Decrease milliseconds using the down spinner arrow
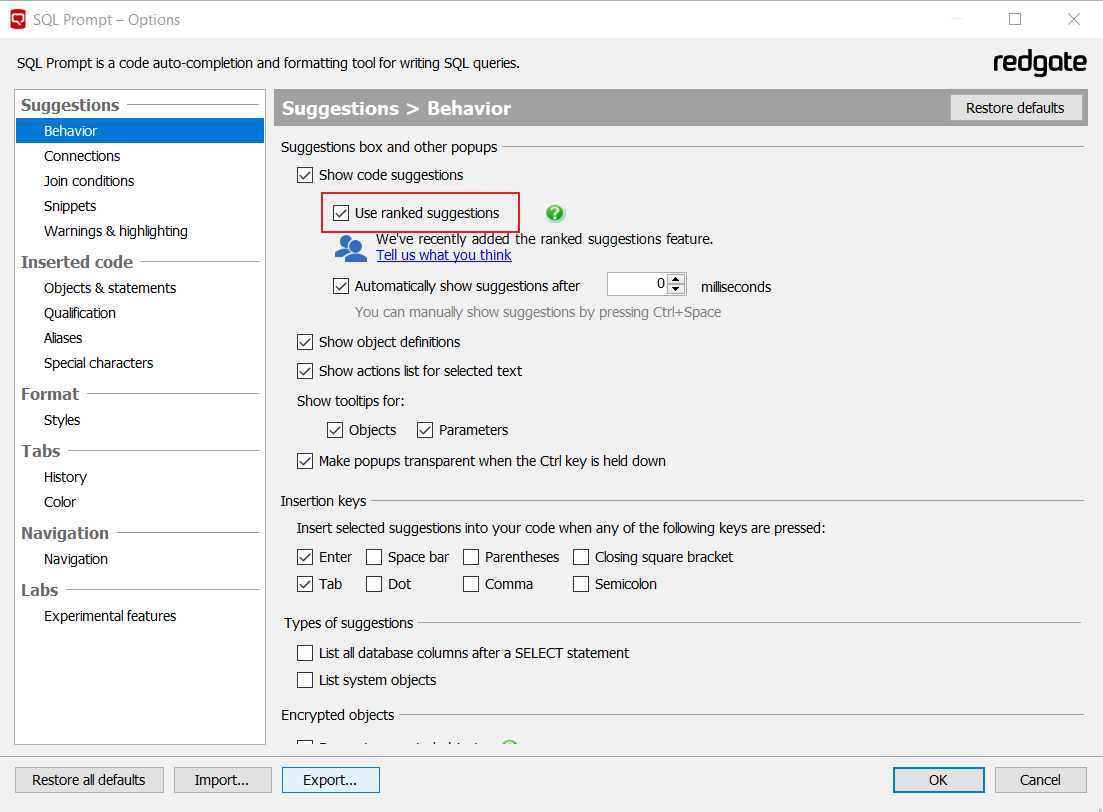Screen dimensions: 1103x812 coord(677,290)
